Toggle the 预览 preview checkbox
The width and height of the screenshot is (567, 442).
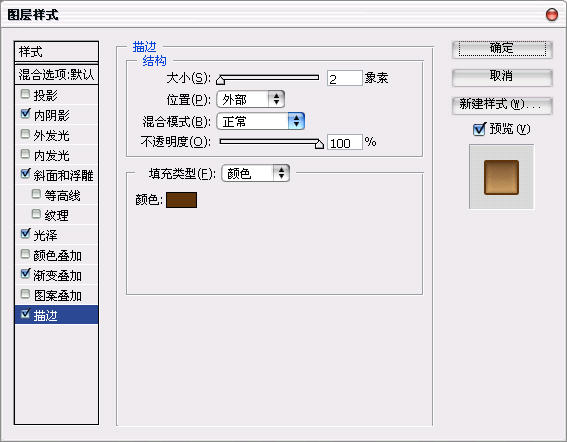(479, 129)
